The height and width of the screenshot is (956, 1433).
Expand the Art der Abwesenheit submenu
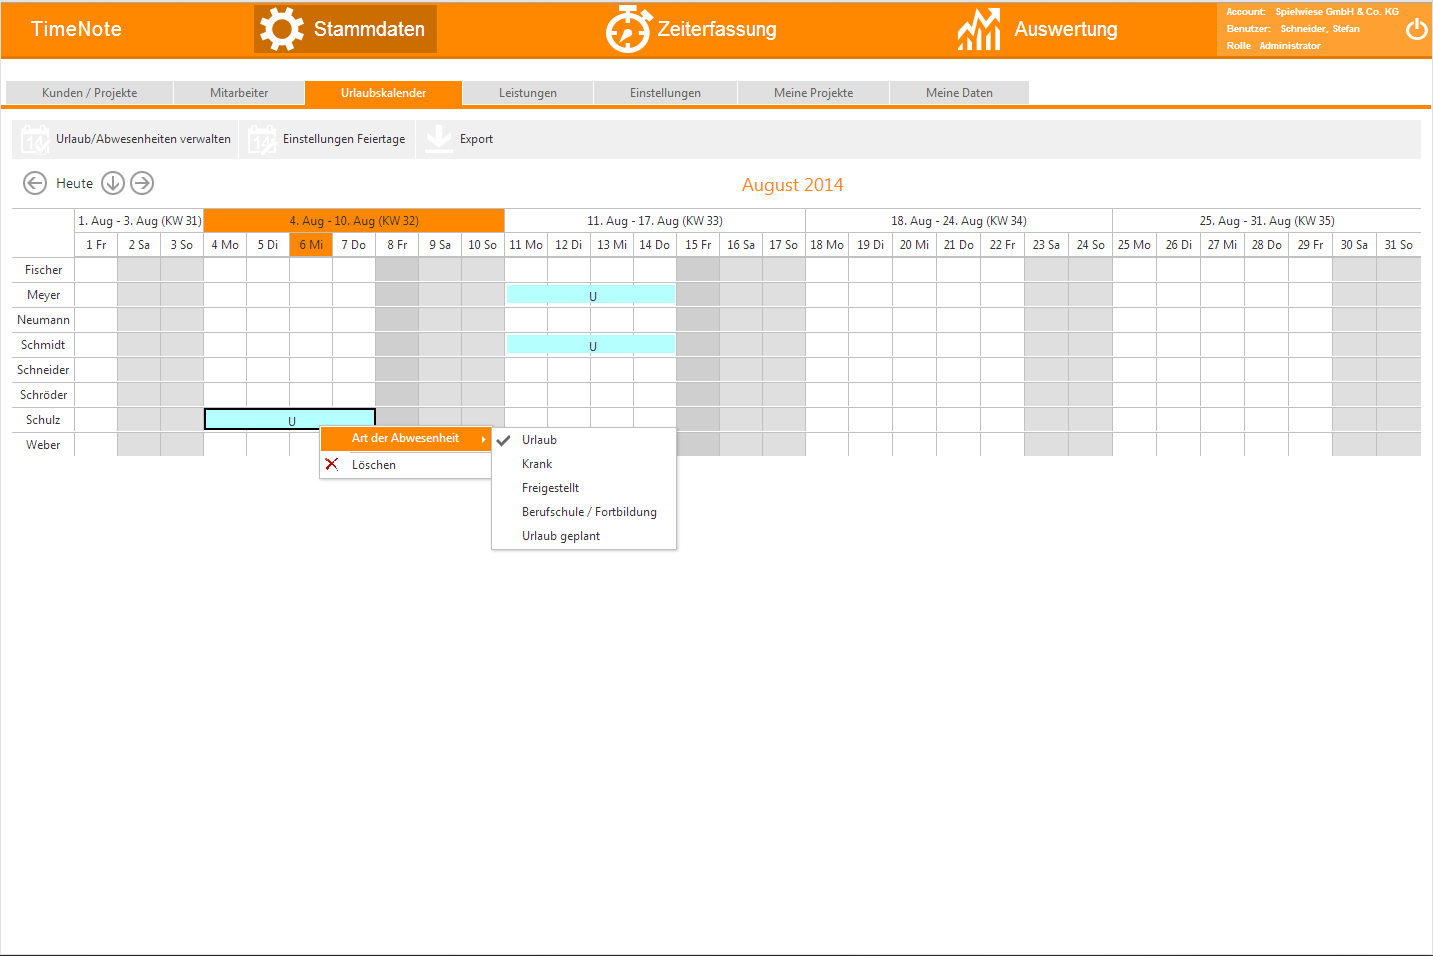point(406,439)
